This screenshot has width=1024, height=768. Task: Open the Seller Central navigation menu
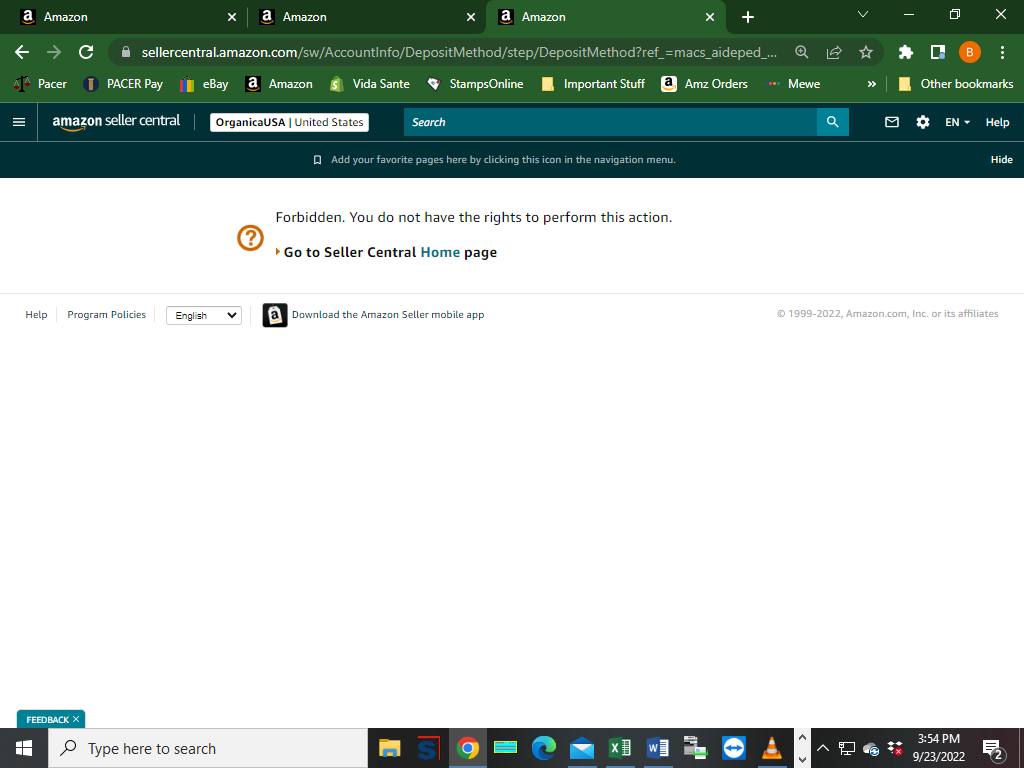tap(18, 121)
